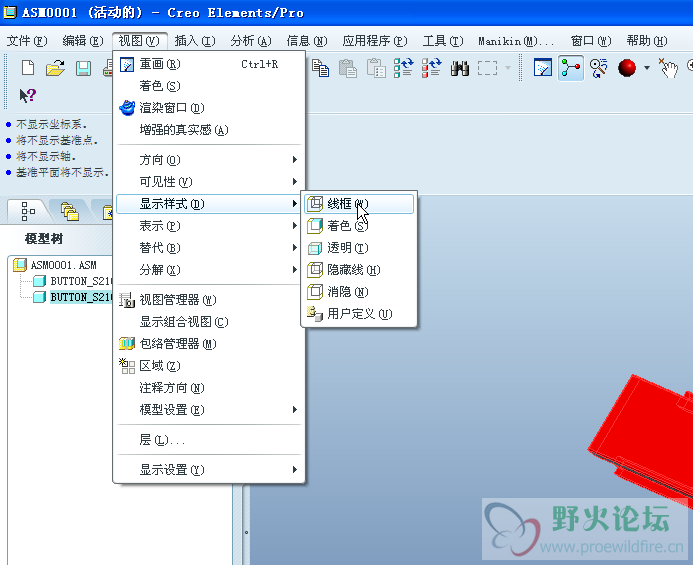Image resolution: width=693 pixels, height=565 pixels.
Task: Choose 注释方向(N) menu entry
Action: tap(209, 388)
